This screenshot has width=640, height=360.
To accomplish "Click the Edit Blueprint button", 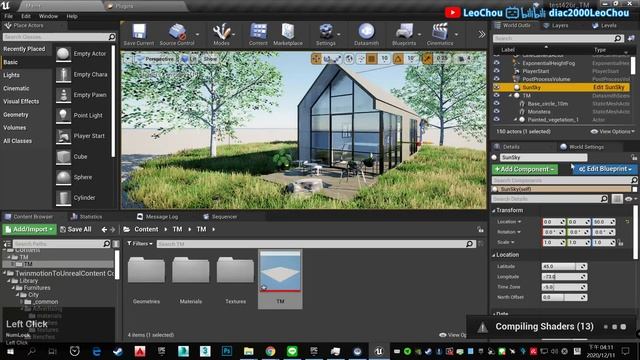I will (604, 169).
